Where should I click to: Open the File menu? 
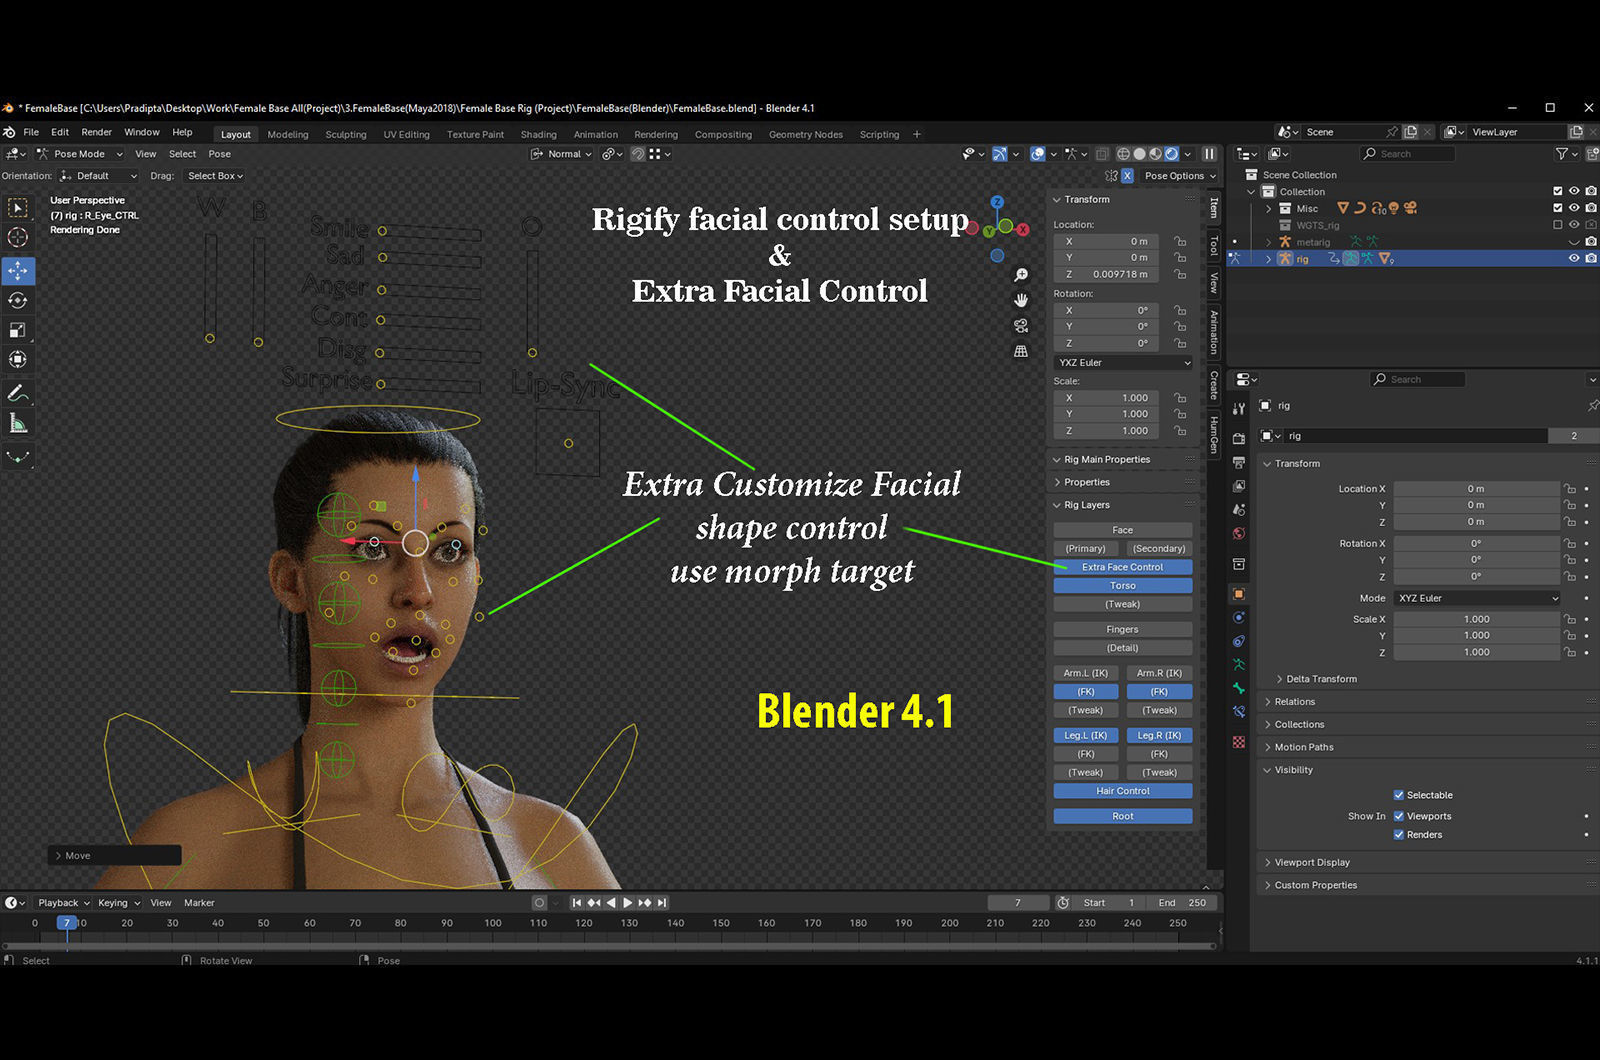click(31, 132)
